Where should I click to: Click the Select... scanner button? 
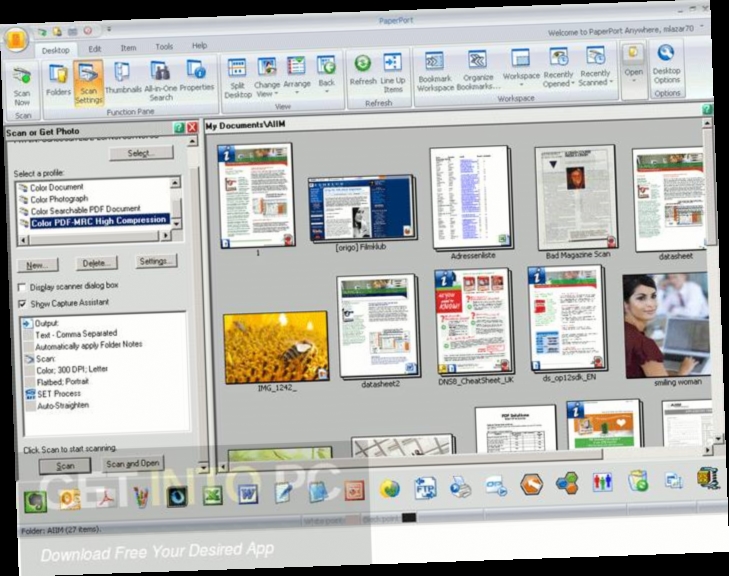pos(141,153)
